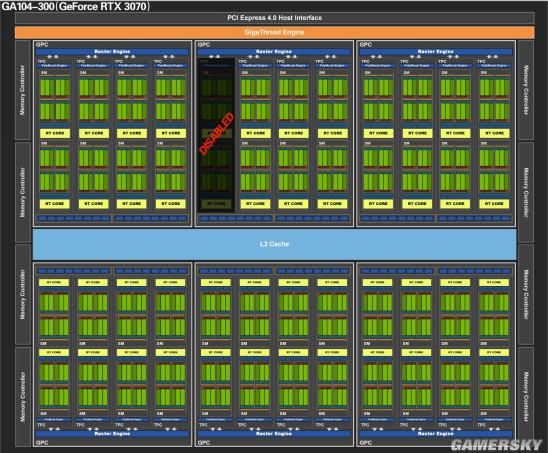The height and width of the screenshot is (453, 548).
Task: Click the bottom-right GPC Raster Engine bar
Action: coord(435,434)
